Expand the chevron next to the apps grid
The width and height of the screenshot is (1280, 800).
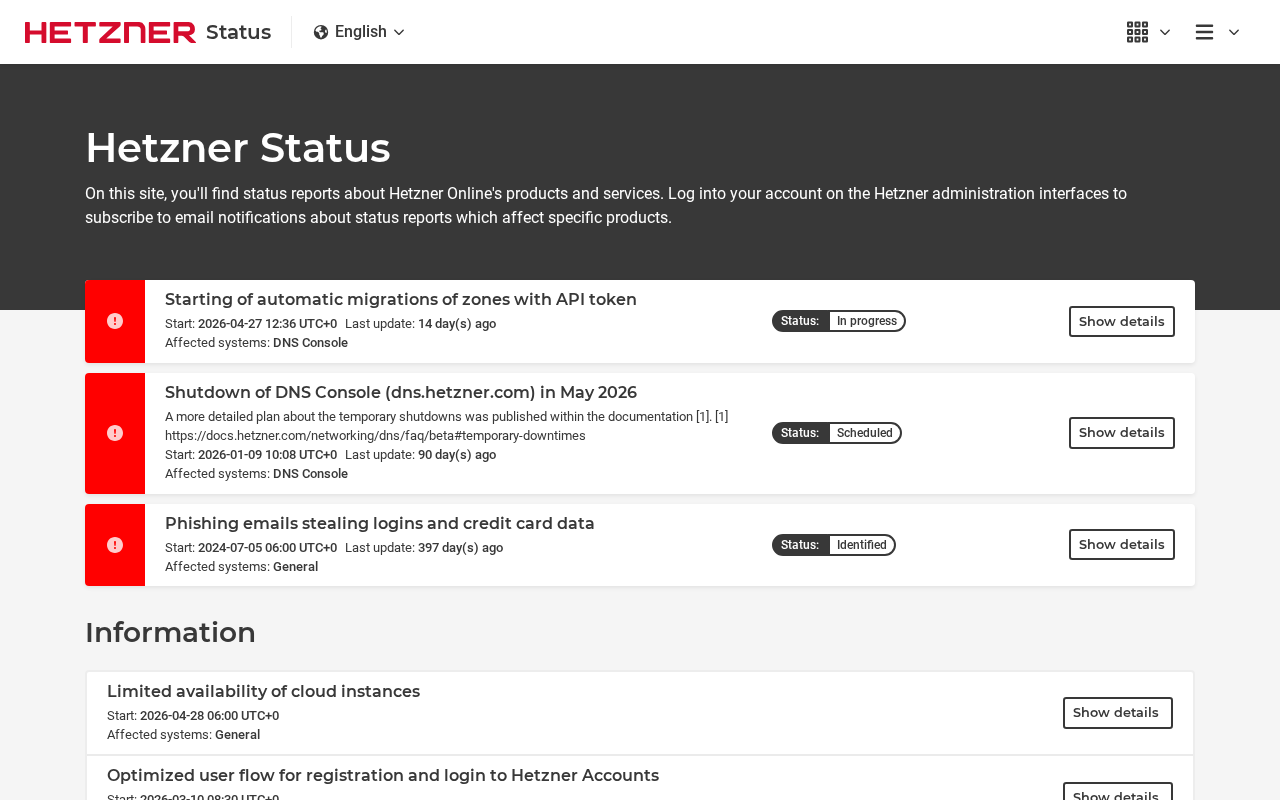(1165, 32)
